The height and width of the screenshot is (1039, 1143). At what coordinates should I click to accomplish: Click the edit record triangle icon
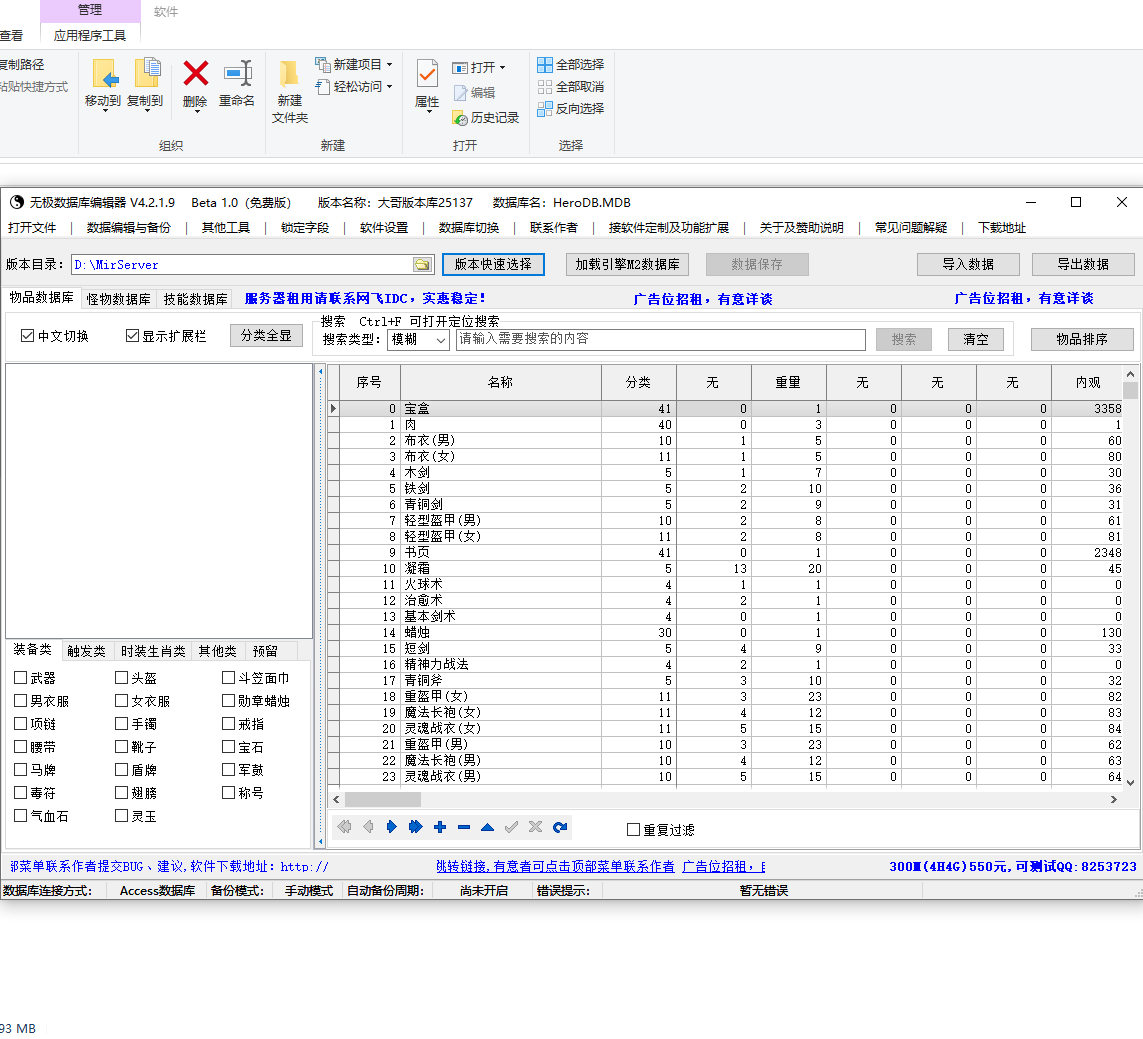point(487,827)
